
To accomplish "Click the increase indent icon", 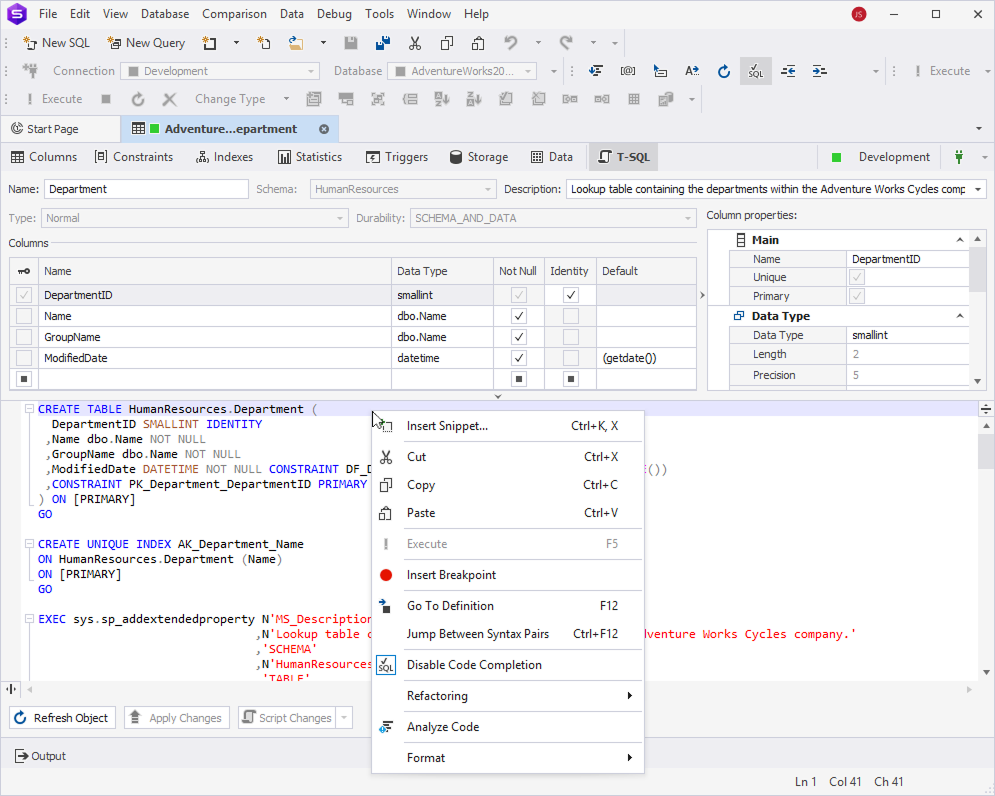I will (820, 71).
